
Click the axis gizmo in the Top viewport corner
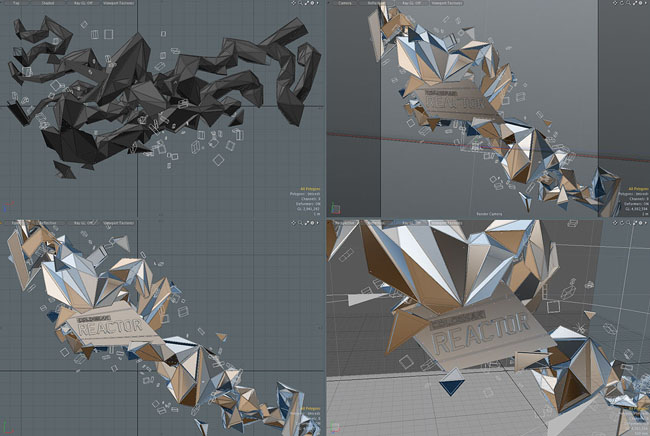click(8, 207)
